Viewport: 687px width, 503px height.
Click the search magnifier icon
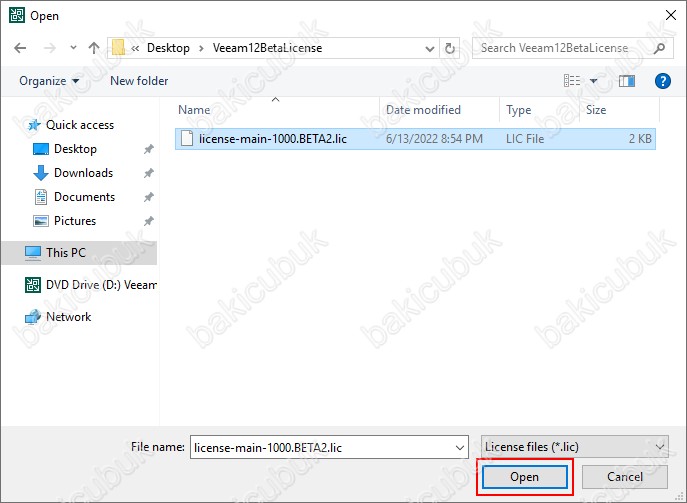pos(660,48)
